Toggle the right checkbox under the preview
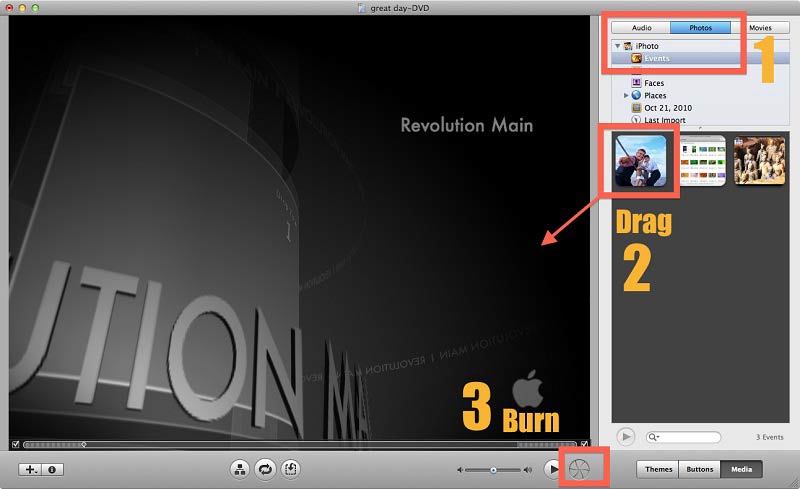Screen dimensions: 800x489 pos(584,444)
